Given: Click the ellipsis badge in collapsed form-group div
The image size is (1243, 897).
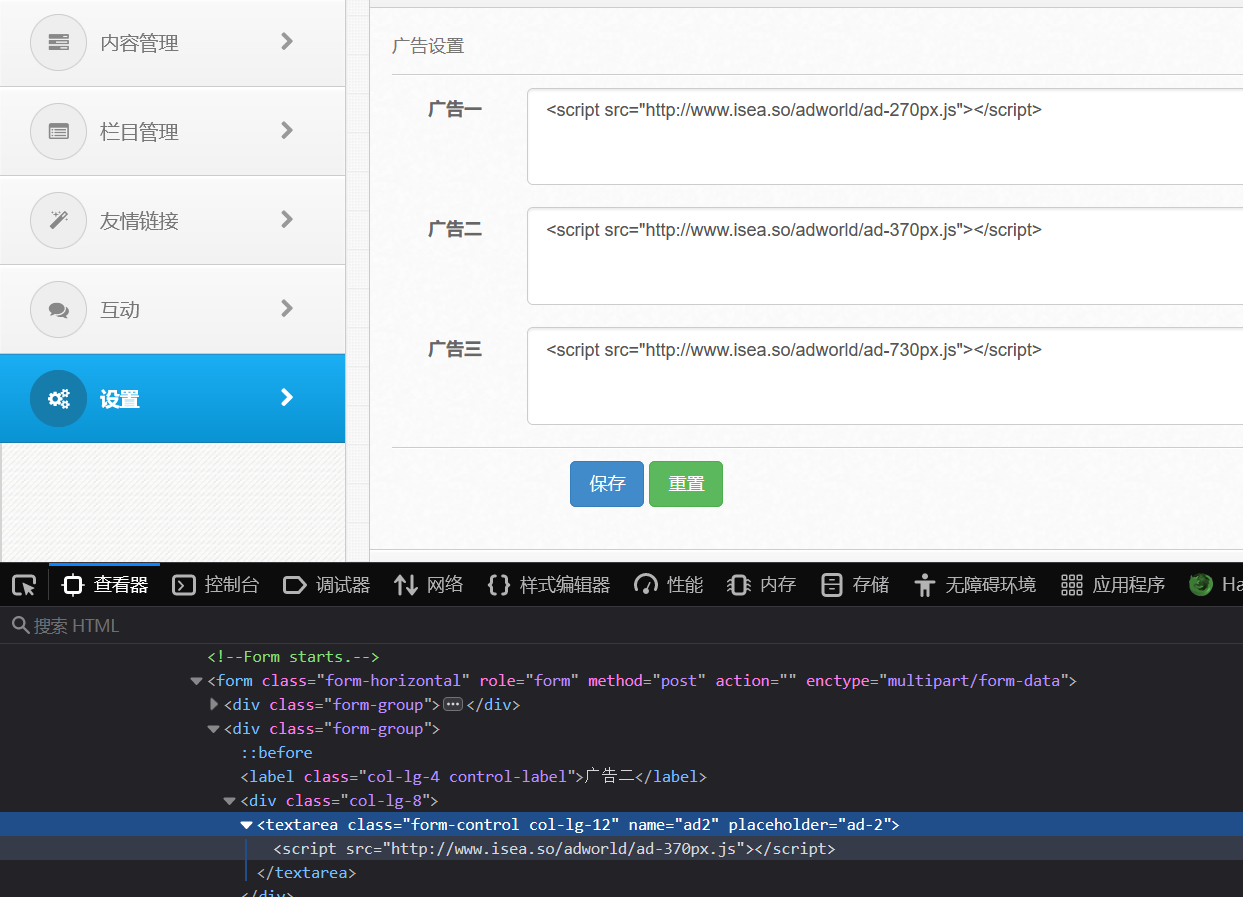Looking at the screenshot, I should pos(452,705).
